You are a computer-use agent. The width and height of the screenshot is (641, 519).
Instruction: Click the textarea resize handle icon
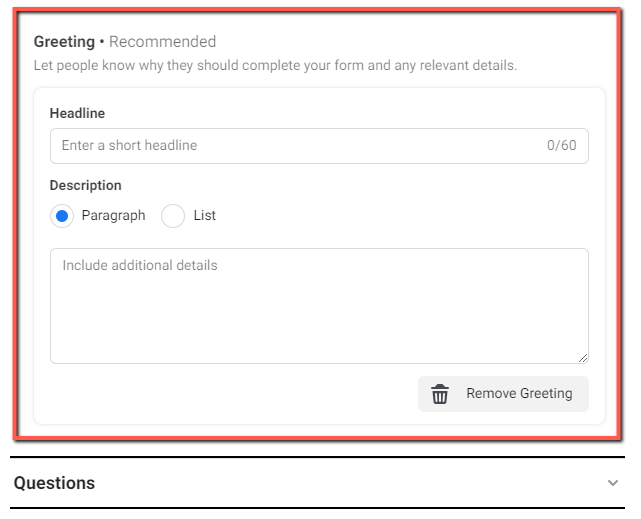coord(583,358)
